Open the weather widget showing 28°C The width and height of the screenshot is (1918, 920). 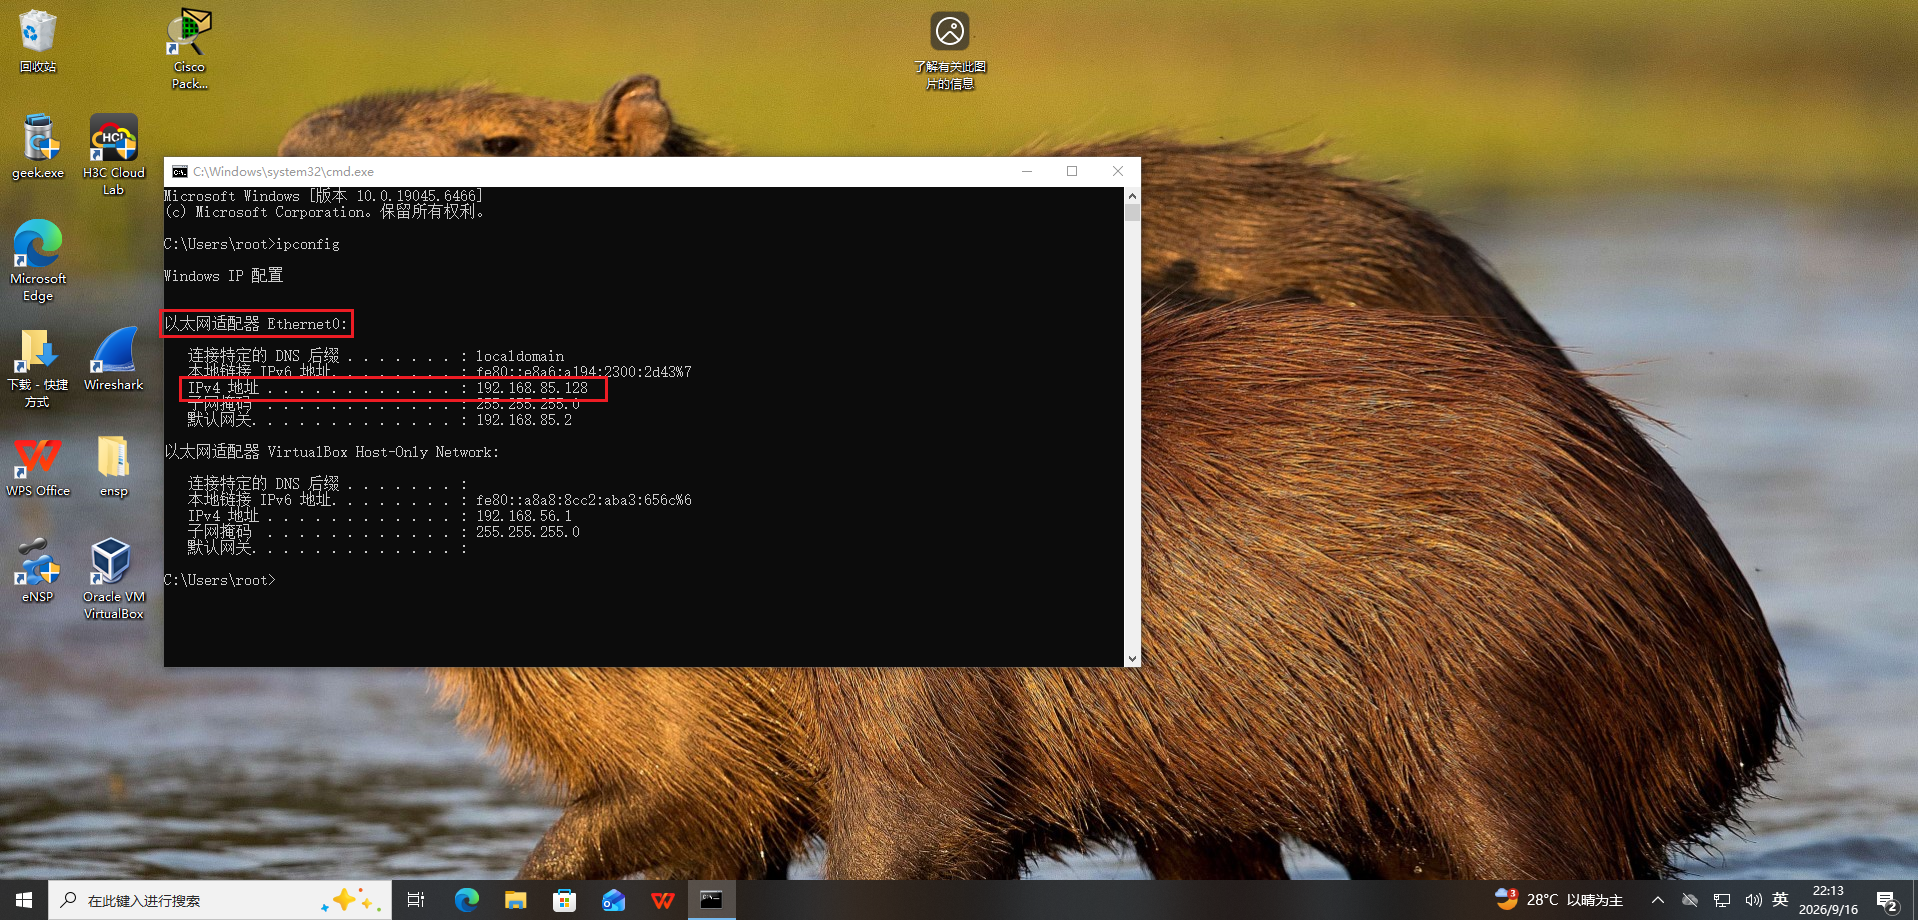(x=1558, y=900)
